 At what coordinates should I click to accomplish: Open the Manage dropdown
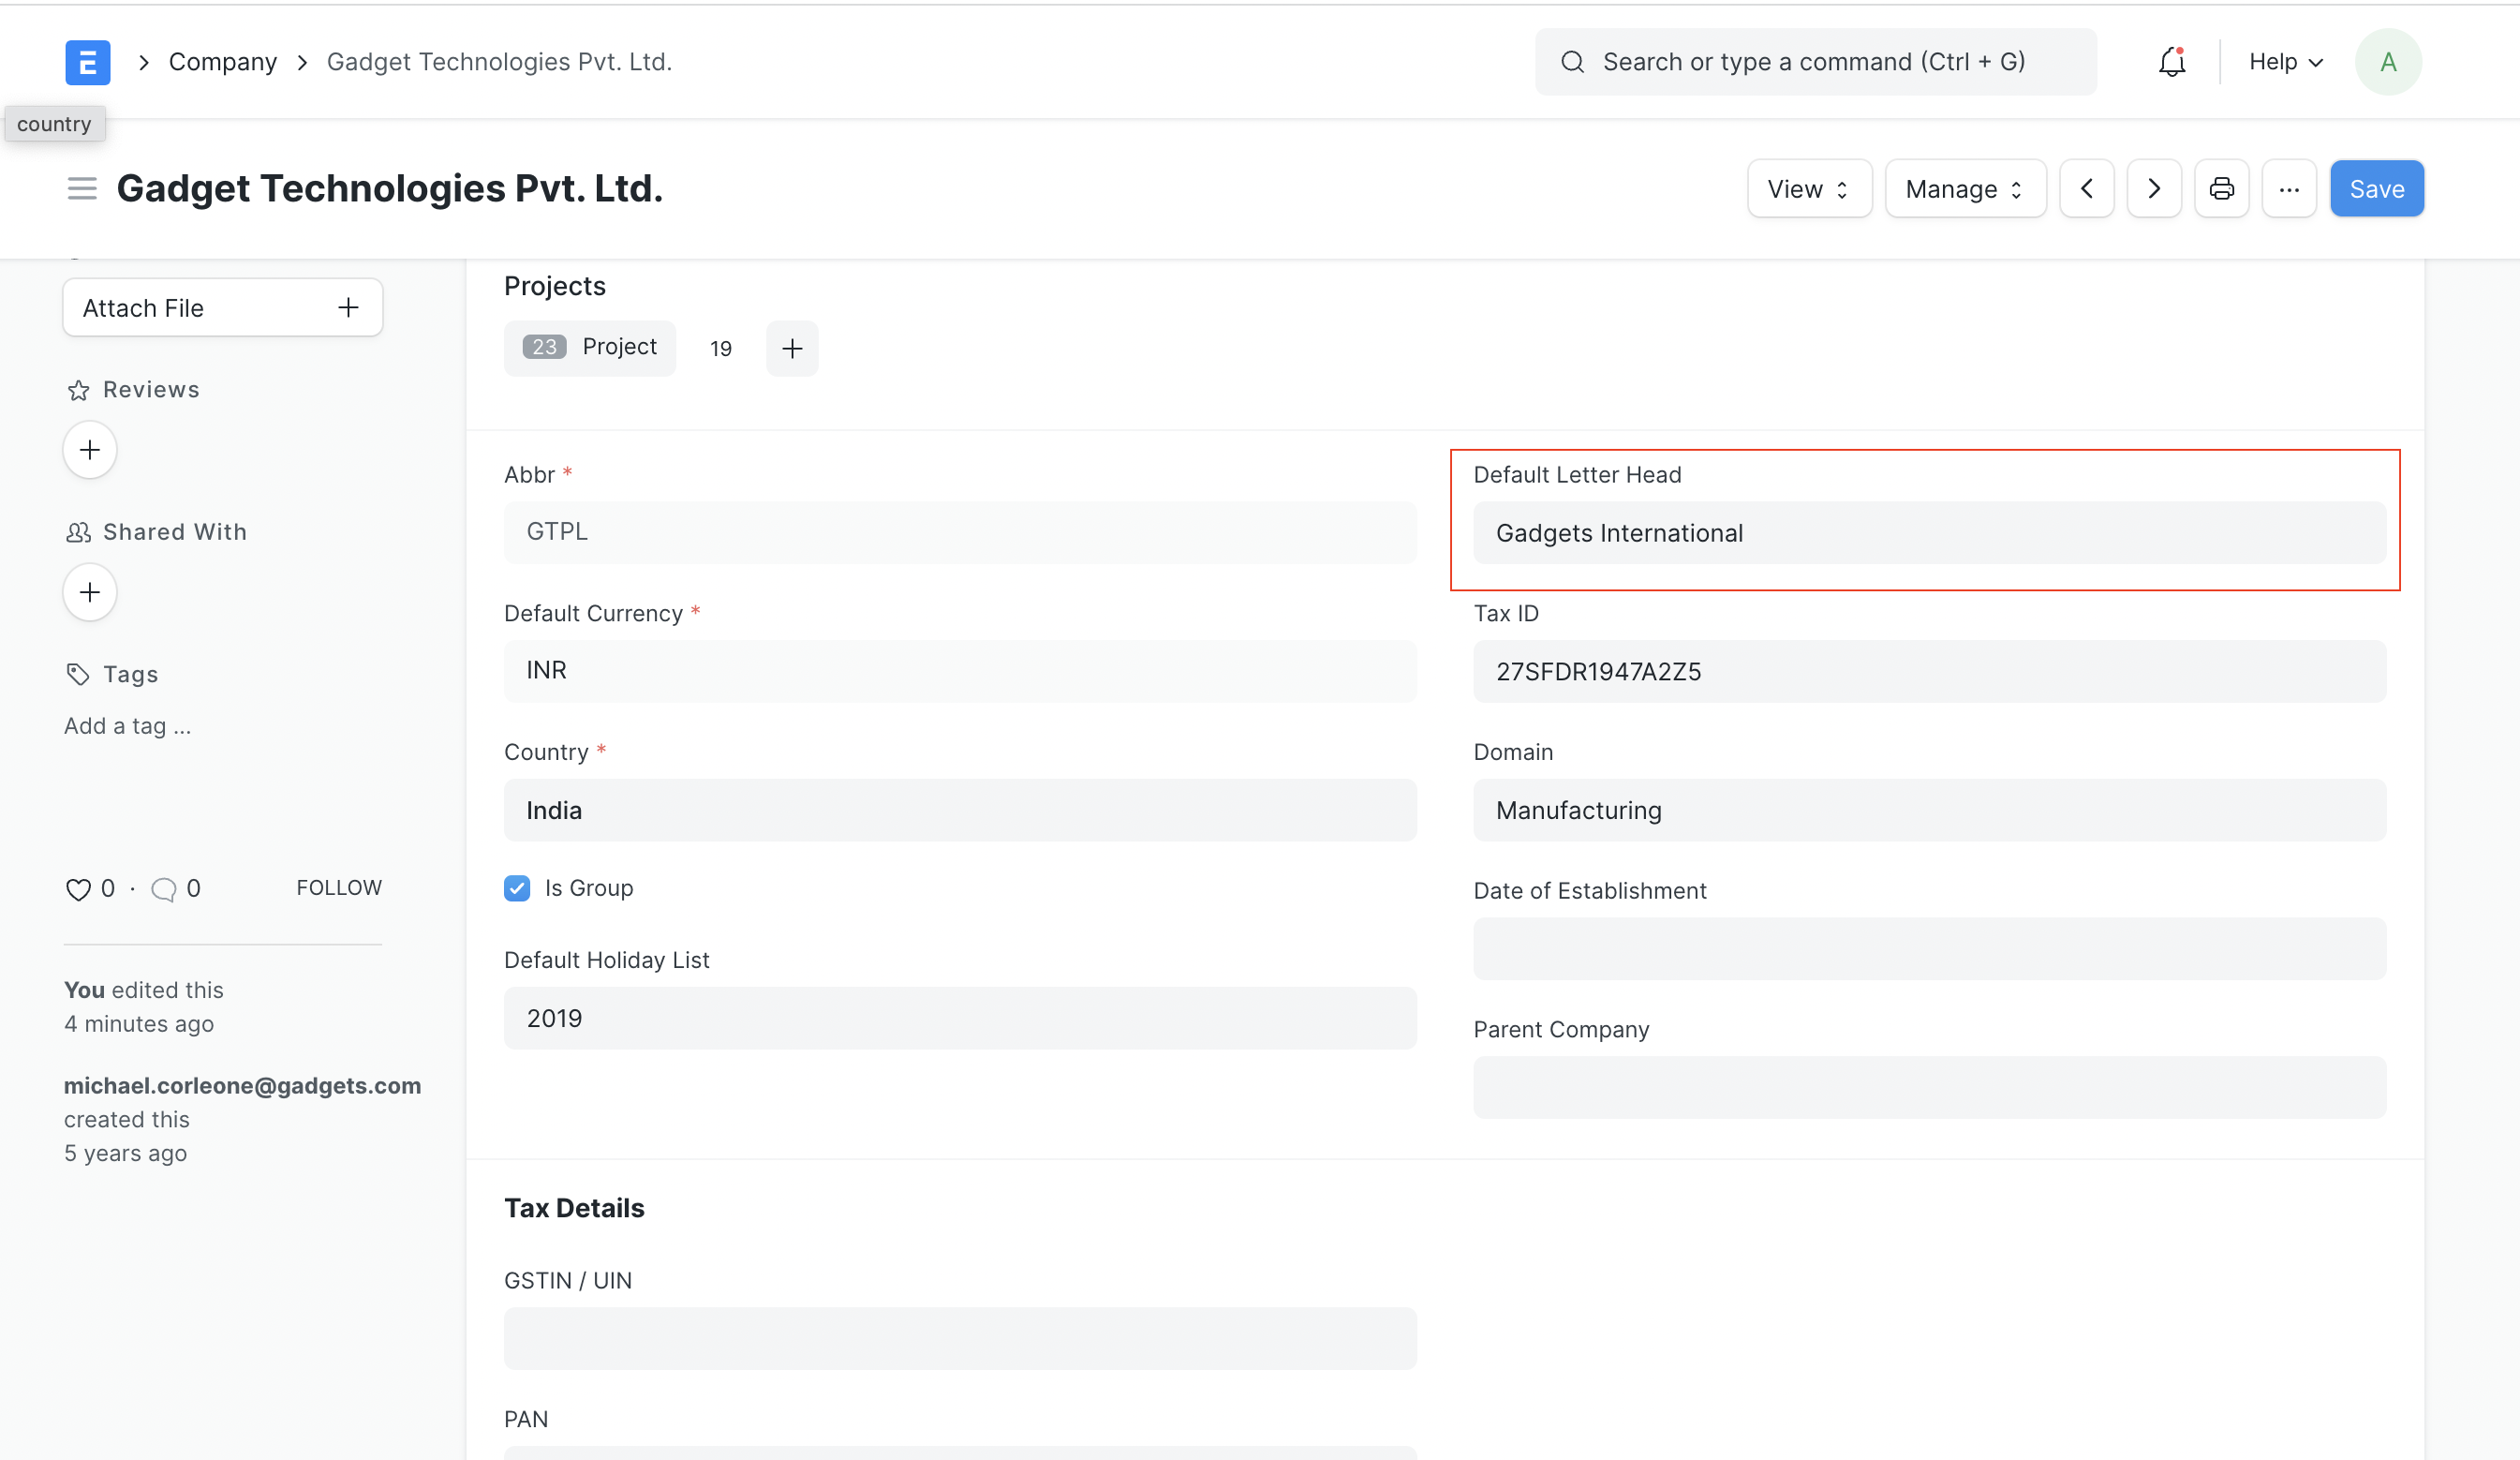tap(1963, 188)
